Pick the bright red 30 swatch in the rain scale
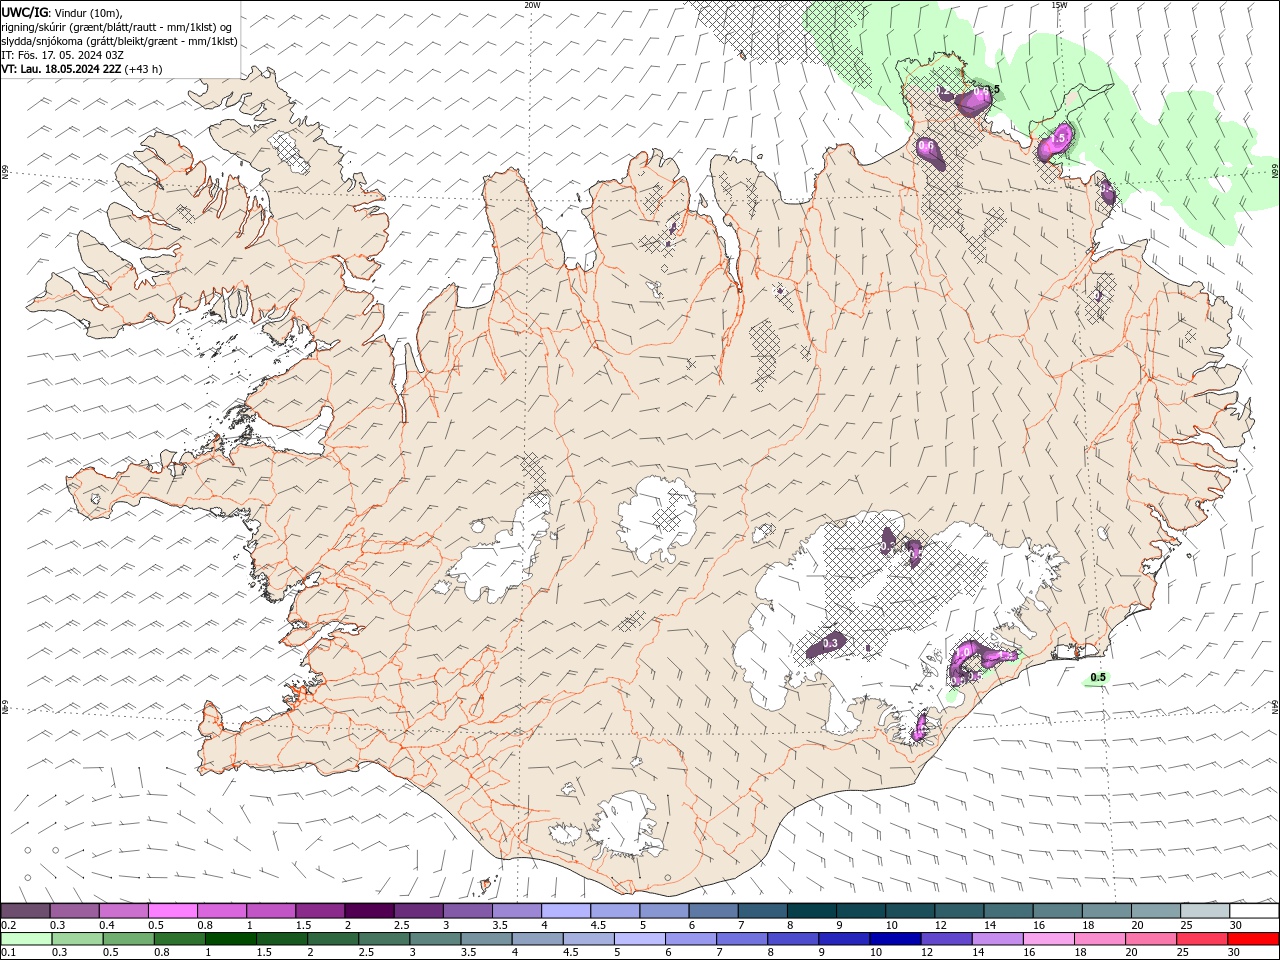1280x960 pixels. click(1253, 939)
